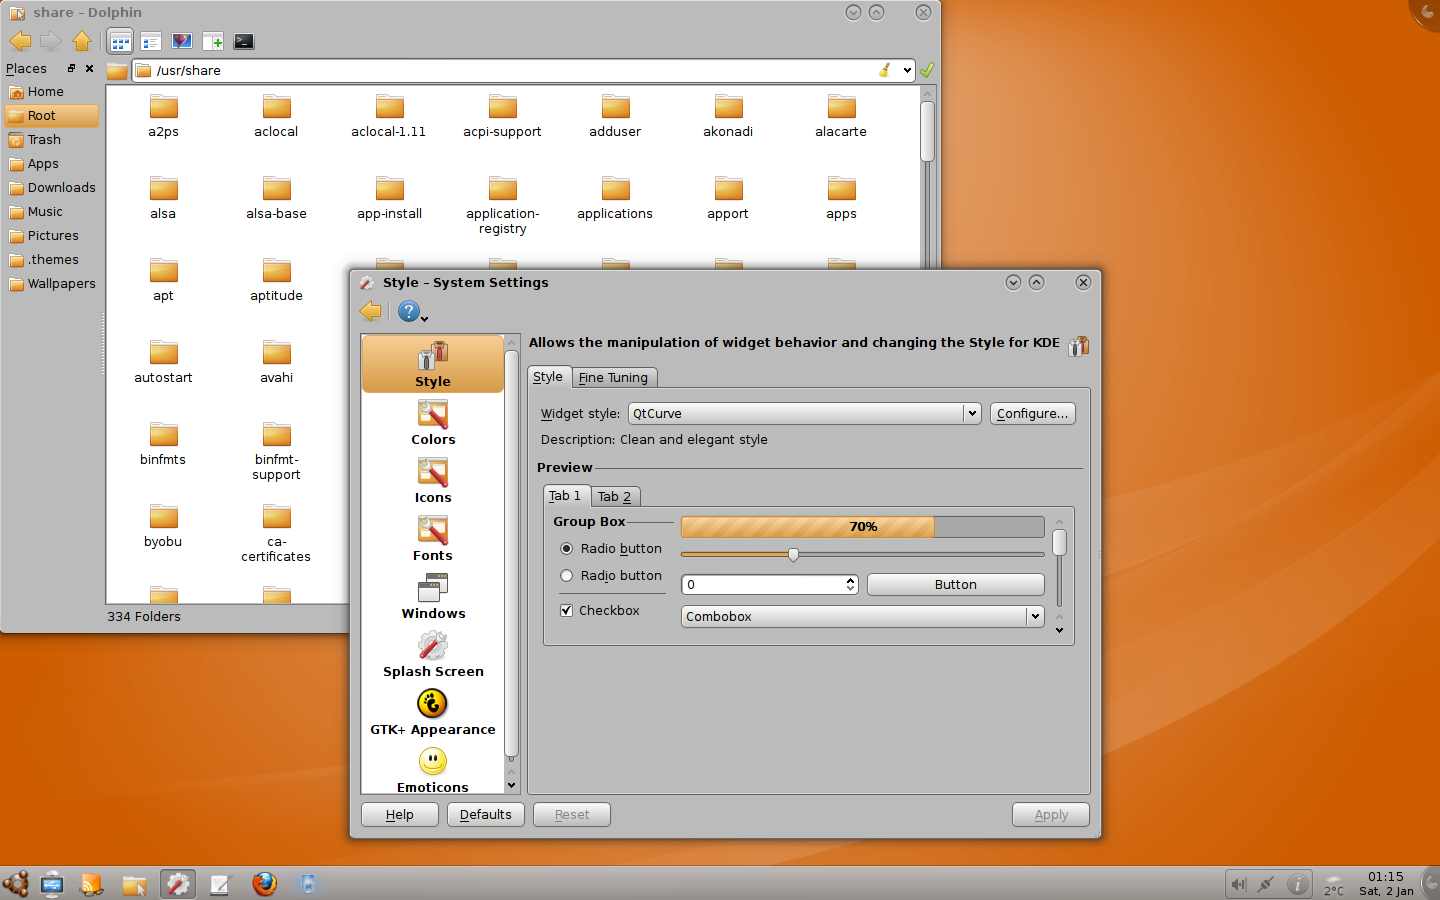This screenshot has height=900, width=1440.
Task: Split the Dolphin view
Action: click(213, 42)
